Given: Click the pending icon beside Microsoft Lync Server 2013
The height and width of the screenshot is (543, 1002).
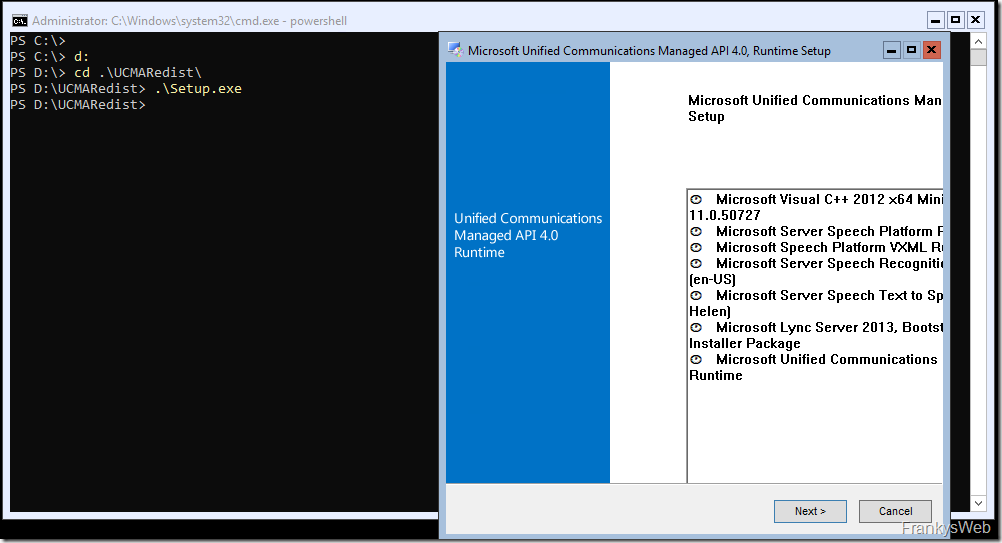Looking at the screenshot, I should click(x=696, y=328).
